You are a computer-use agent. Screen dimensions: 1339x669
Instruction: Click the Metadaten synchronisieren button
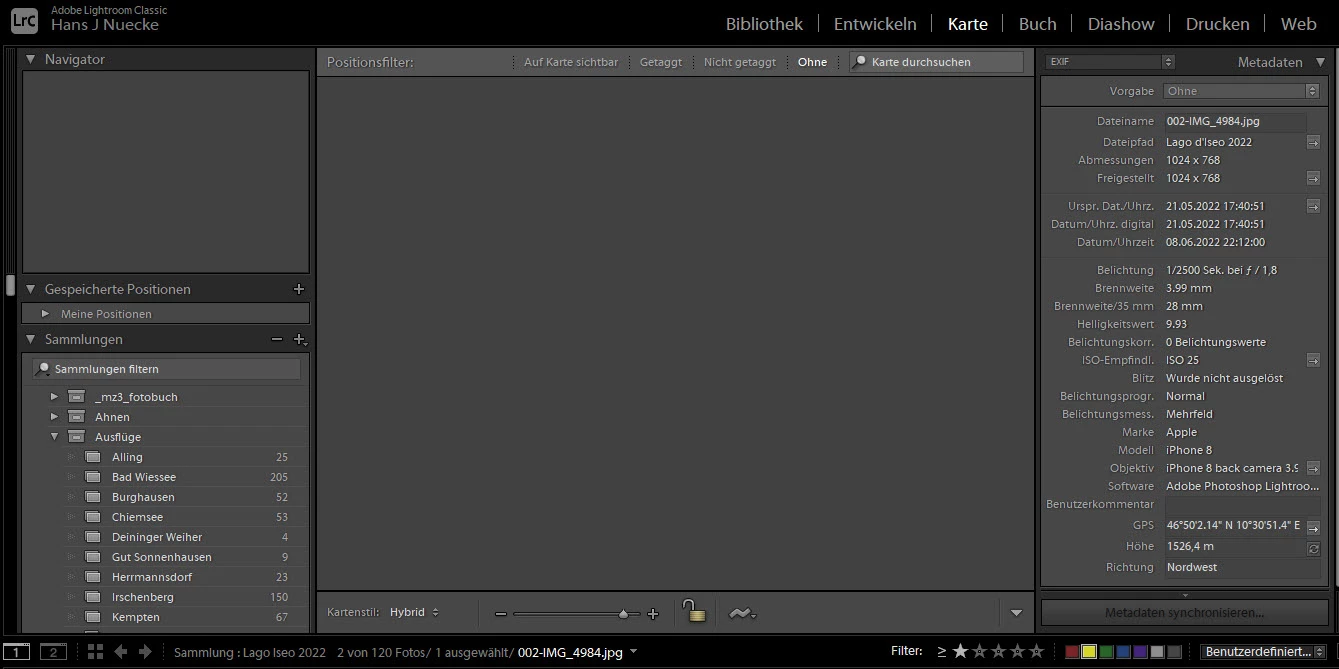1184,612
